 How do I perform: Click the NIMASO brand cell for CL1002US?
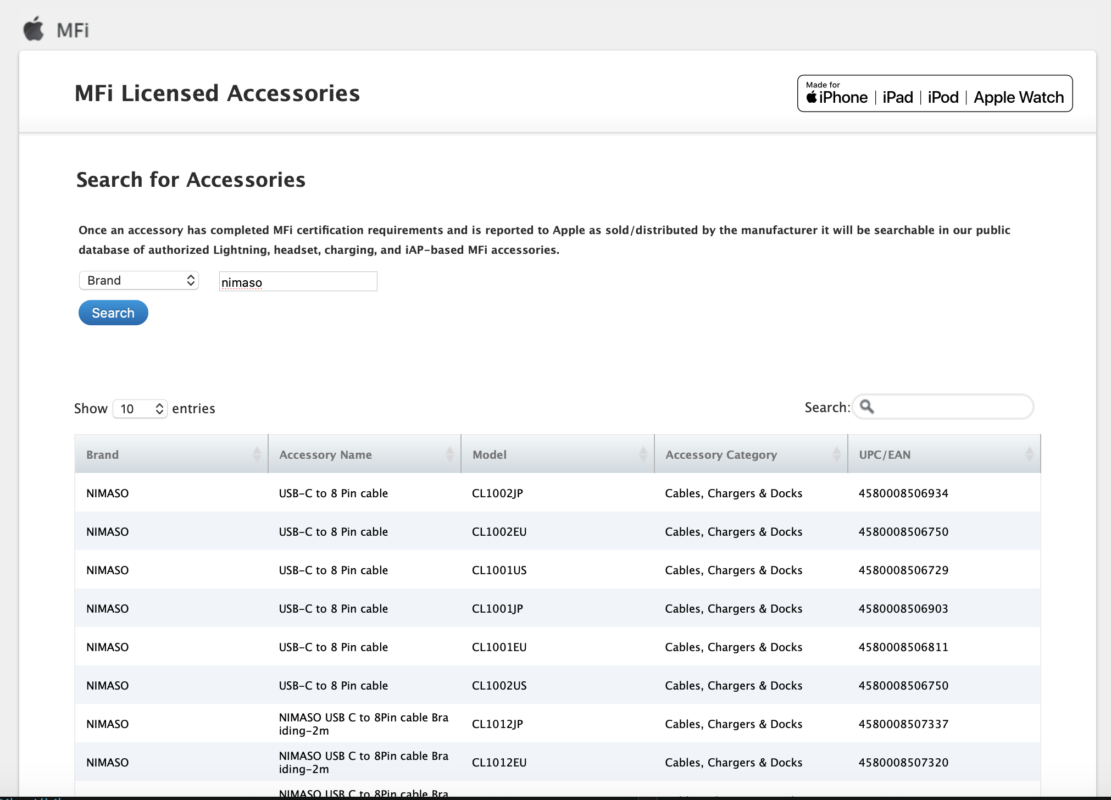tap(107, 685)
